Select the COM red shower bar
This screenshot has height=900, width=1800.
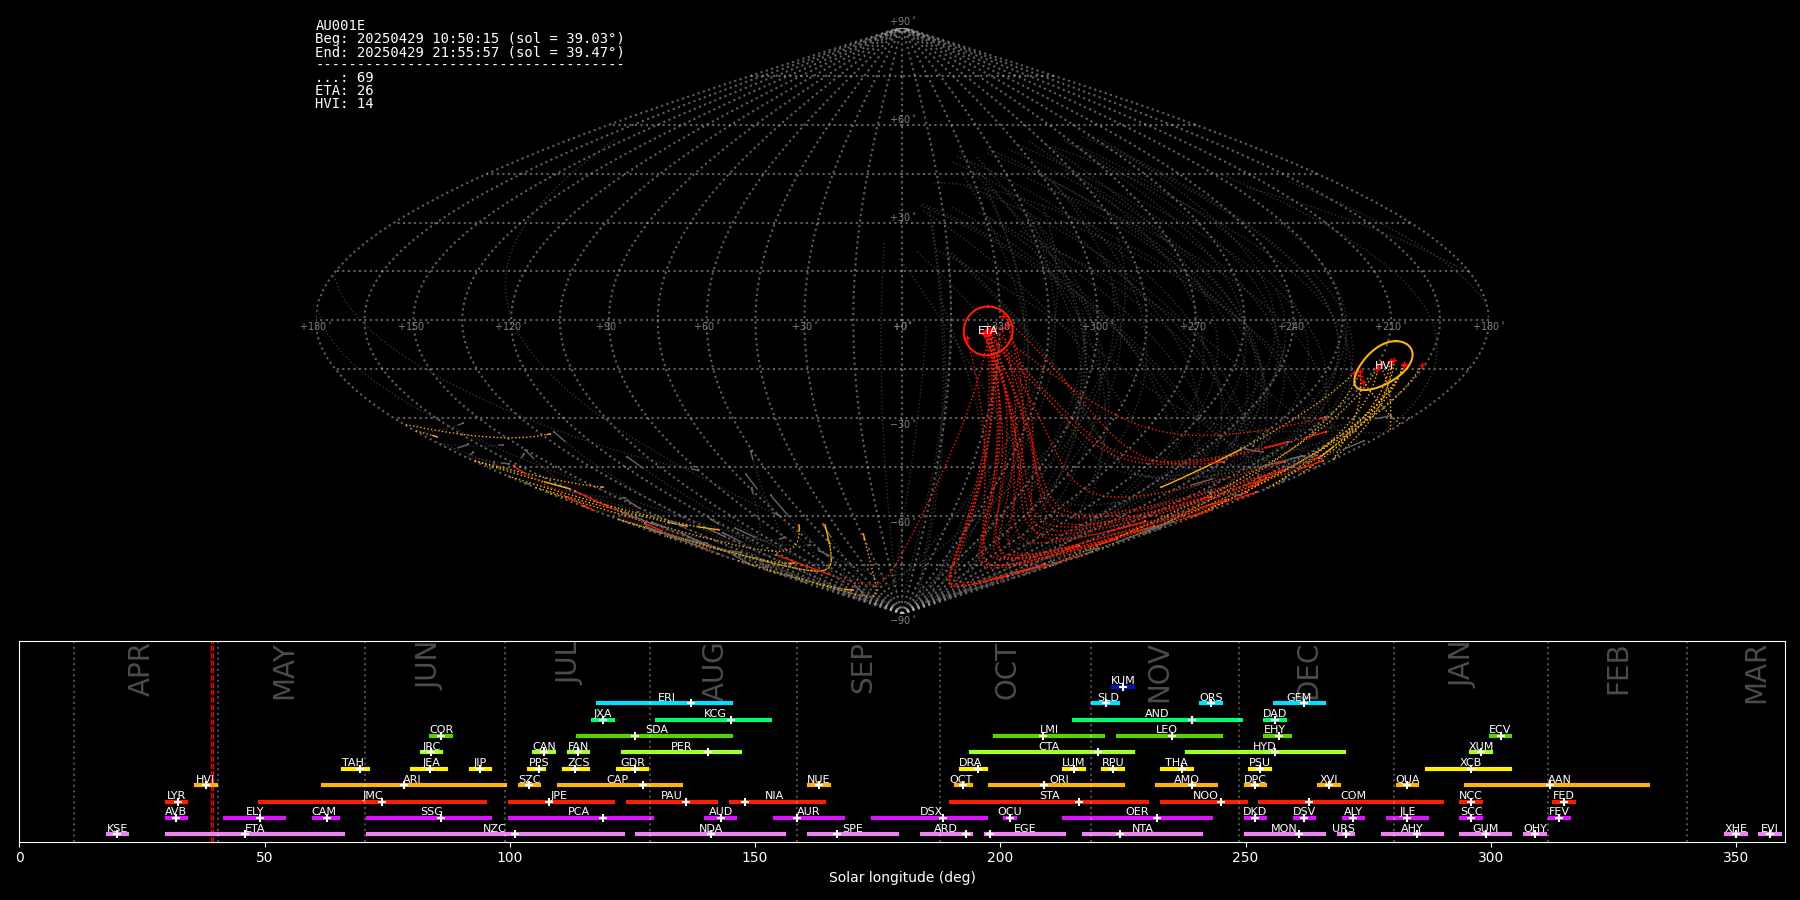1352,802
